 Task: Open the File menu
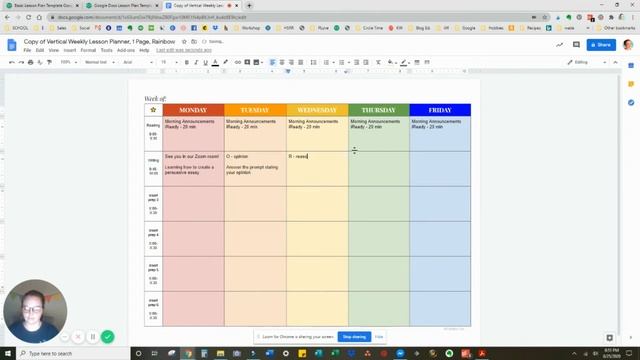[27, 50]
